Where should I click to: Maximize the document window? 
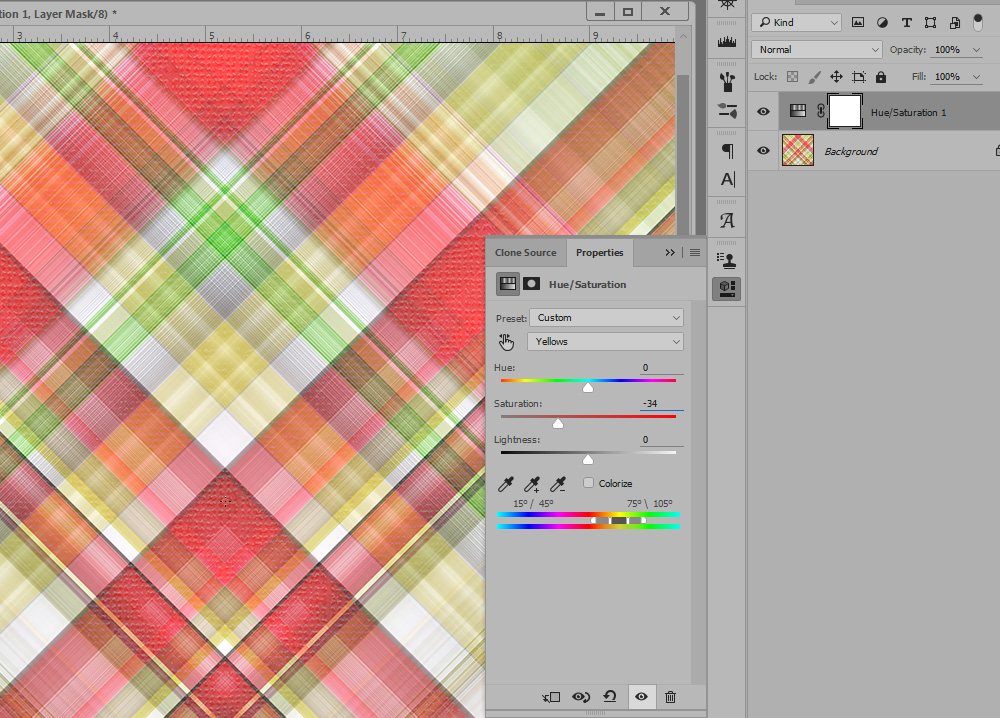tap(628, 11)
